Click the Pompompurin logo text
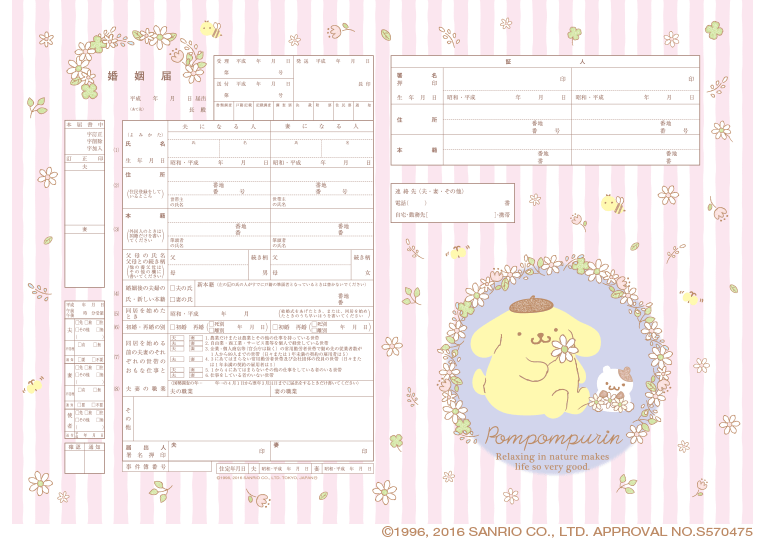The image size is (765, 541). [x=553, y=436]
